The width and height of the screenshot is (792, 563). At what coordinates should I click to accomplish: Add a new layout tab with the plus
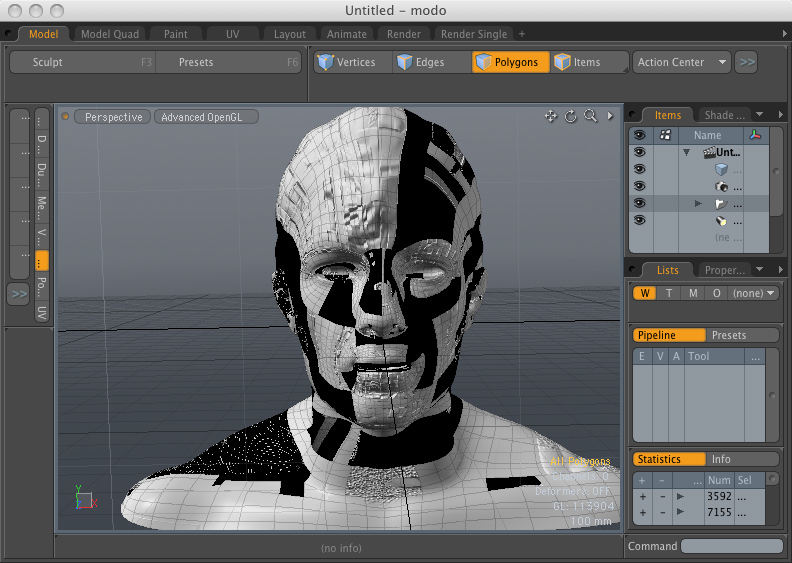522,34
